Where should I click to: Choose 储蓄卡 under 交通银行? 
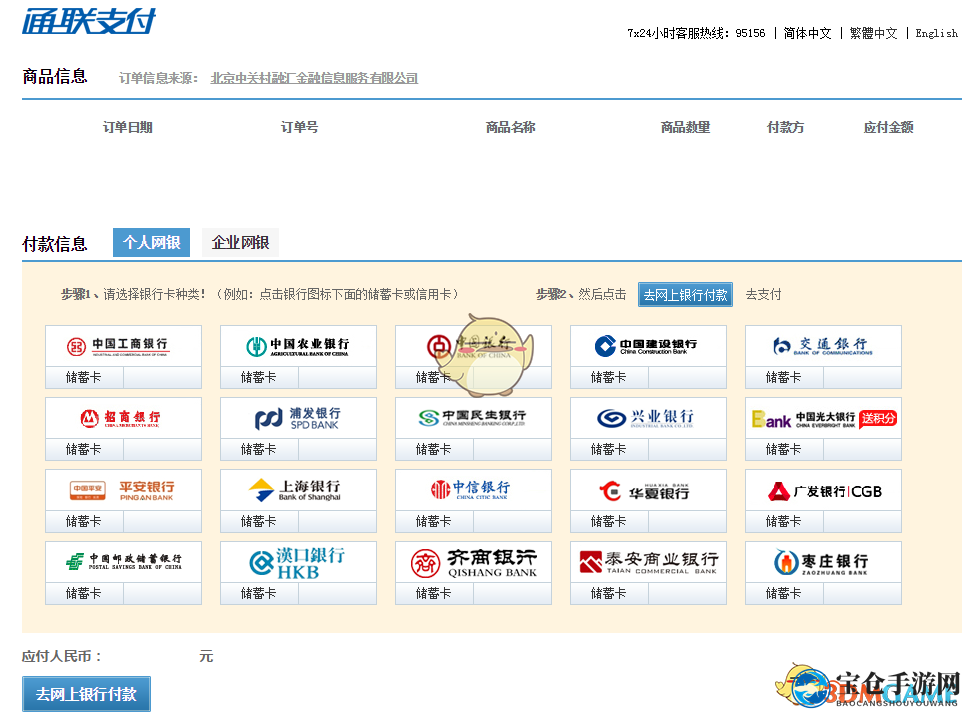point(784,377)
